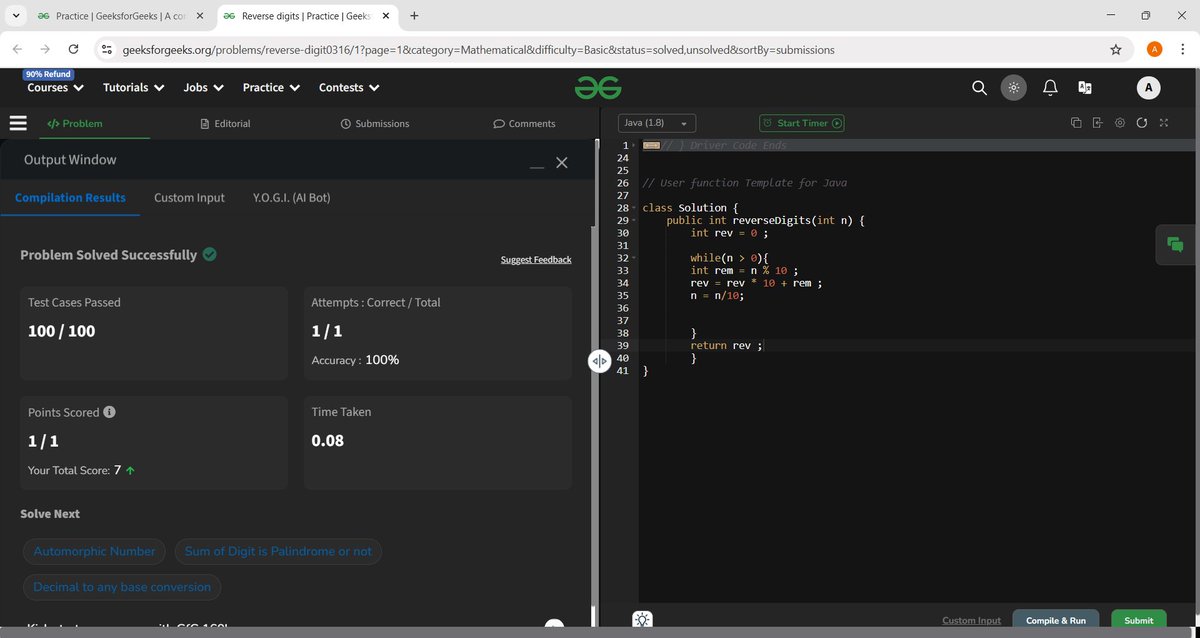Copy code using the copy icon
Screen dimensions: 1200x638
pos(1076,123)
